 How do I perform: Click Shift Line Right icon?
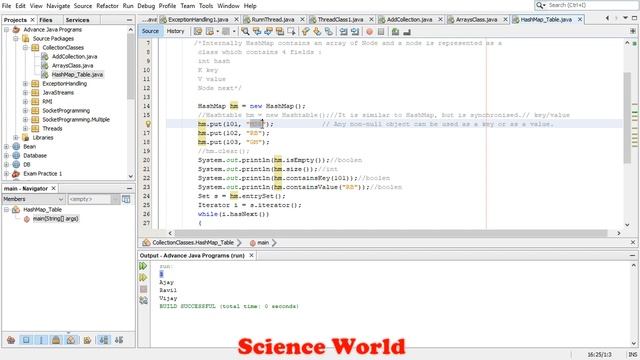coord(355,31)
